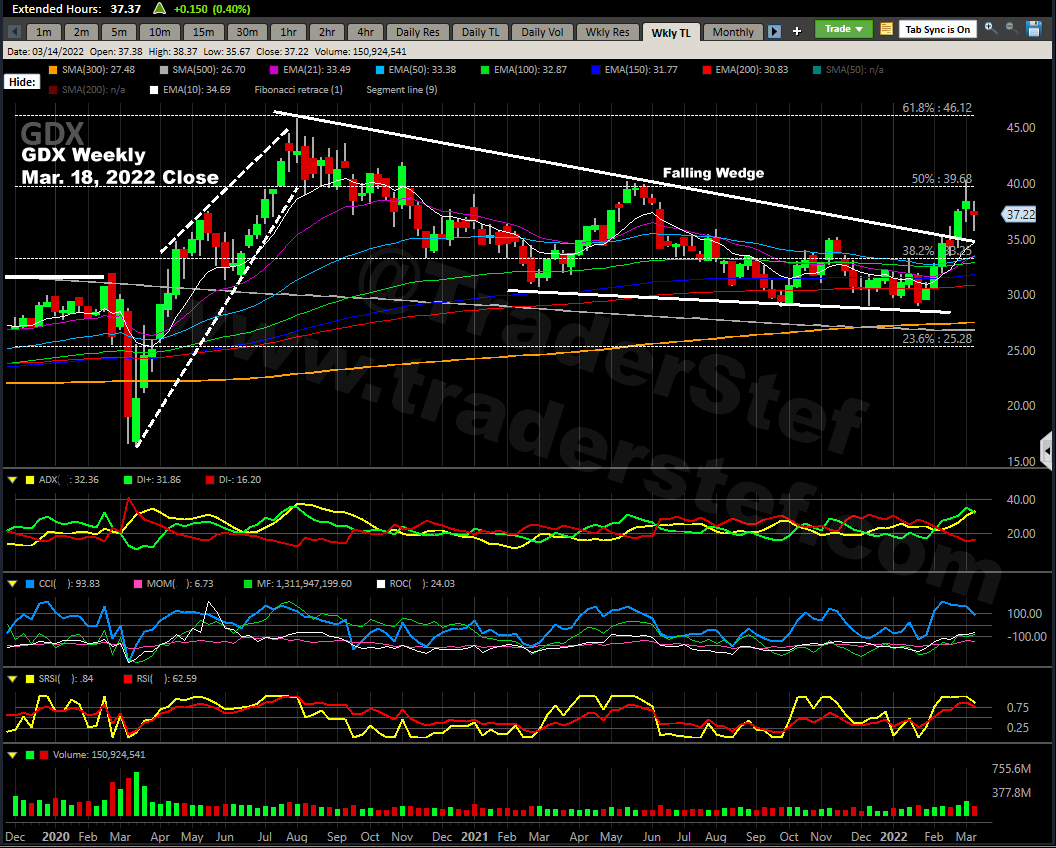Click the Fibonacci retrace legend entry
Screen dimensions: 1056x848
pyautogui.click(x=298, y=90)
